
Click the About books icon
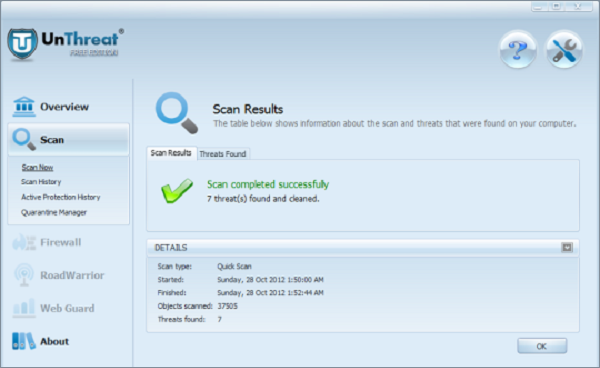pyautogui.click(x=24, y=341)
